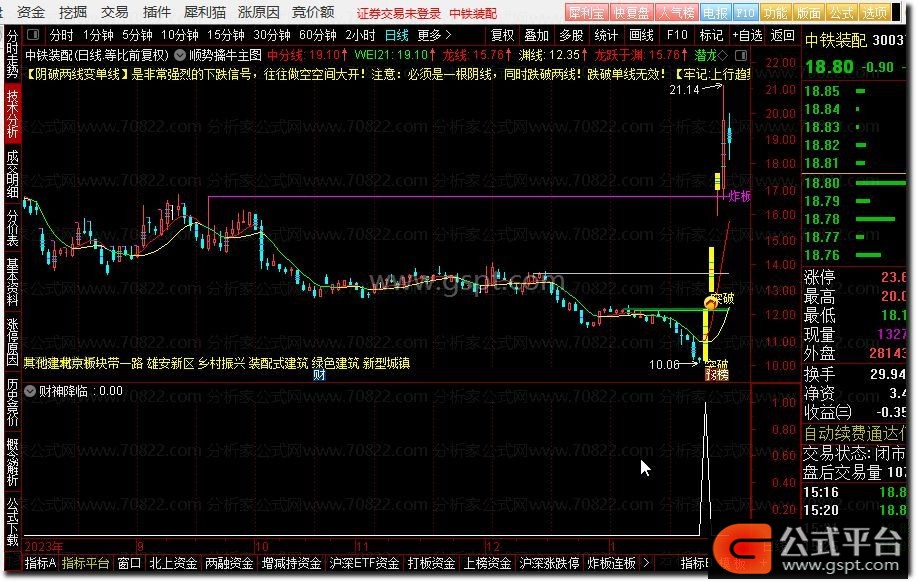Viewport: 918px width, 582px height.
Task: Click the blue F10 top button
Action: 745,12
